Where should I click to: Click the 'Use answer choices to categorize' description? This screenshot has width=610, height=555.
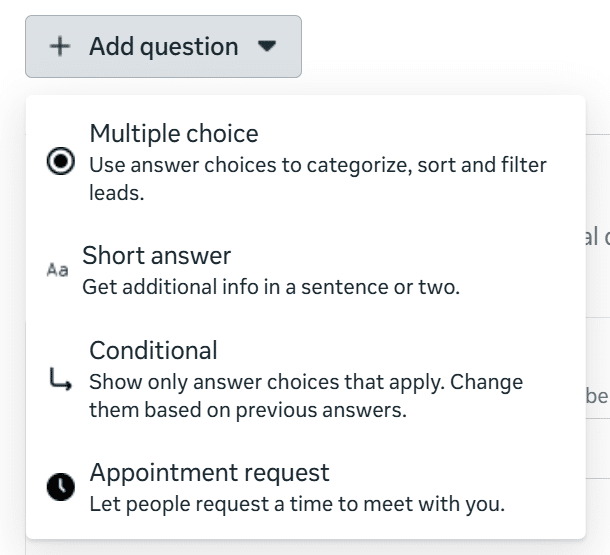[317, 165]
